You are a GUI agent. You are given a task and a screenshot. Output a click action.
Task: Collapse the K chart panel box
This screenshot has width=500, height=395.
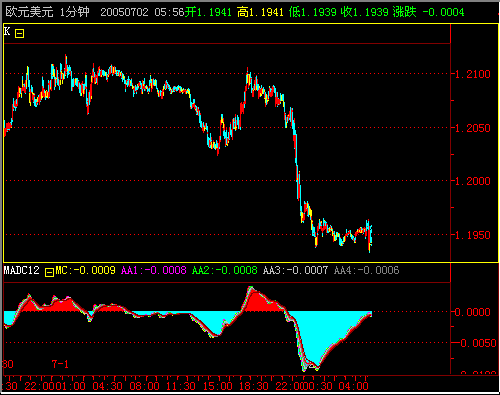pos(19,34)
